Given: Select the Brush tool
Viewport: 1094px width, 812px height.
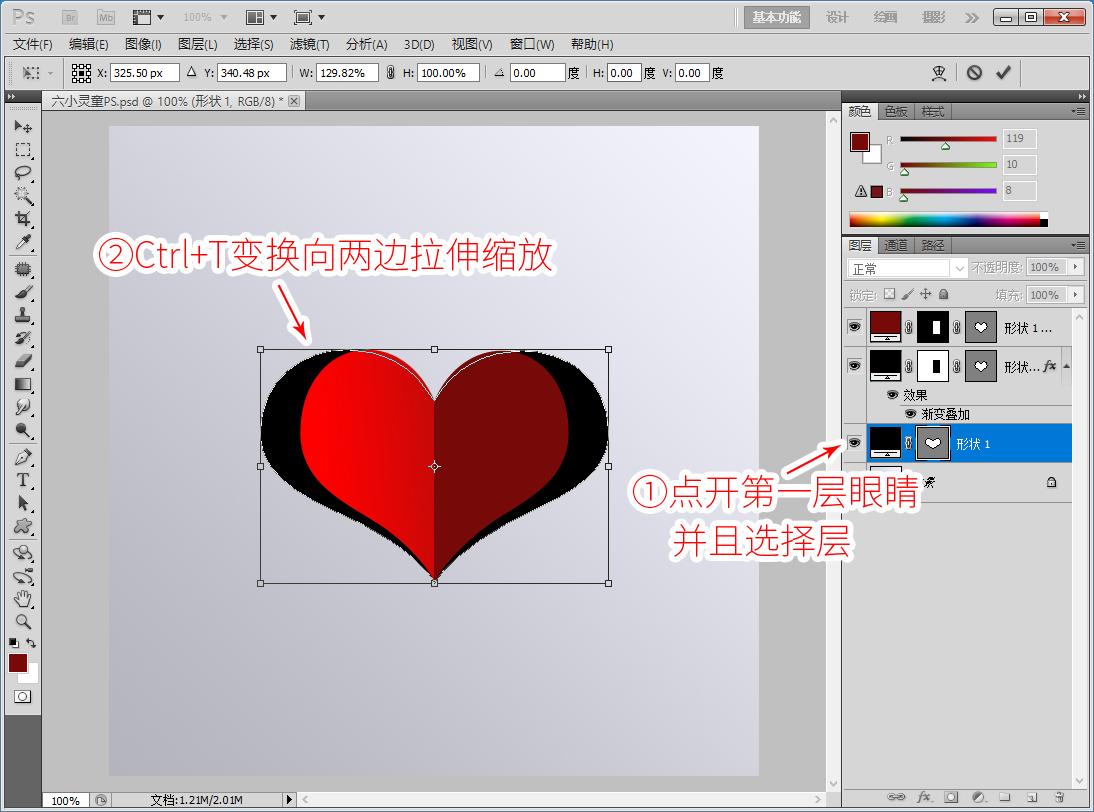Looking at the screenshot, I should (22, 292).
